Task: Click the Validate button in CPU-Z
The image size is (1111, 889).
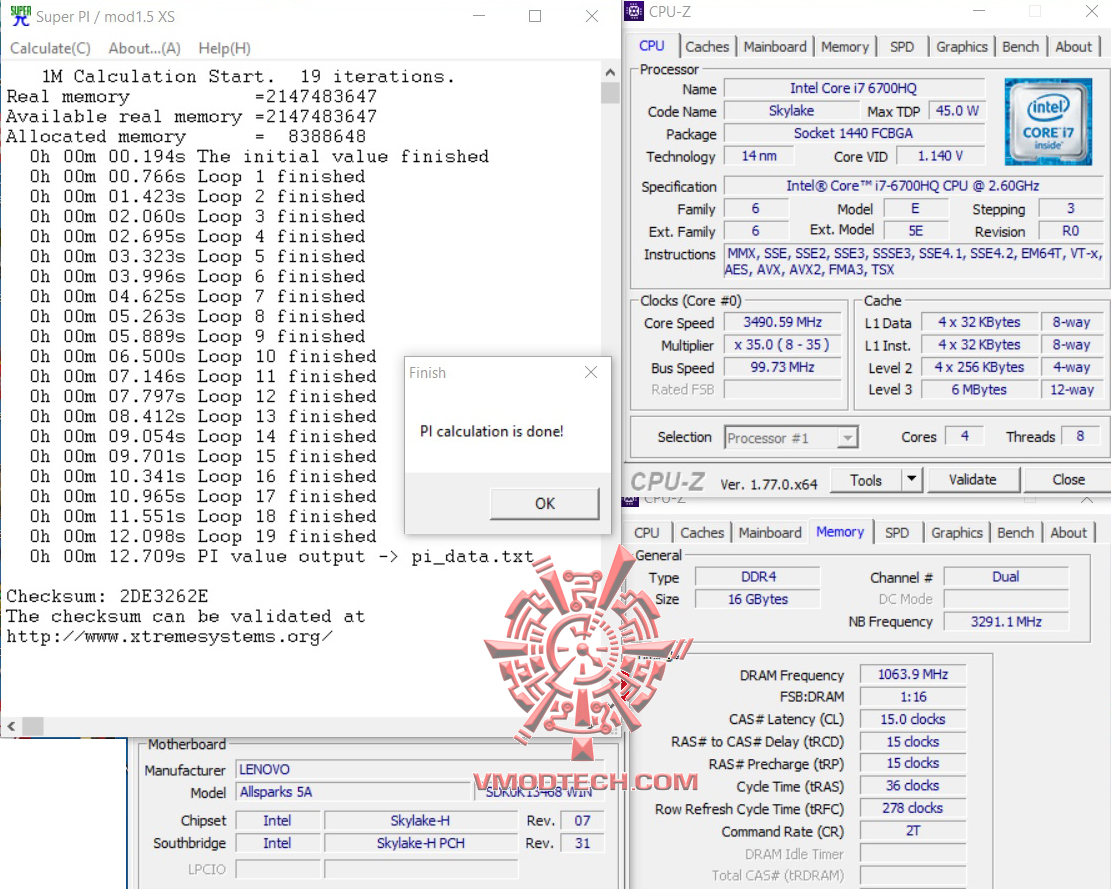Action: point(972,480)
